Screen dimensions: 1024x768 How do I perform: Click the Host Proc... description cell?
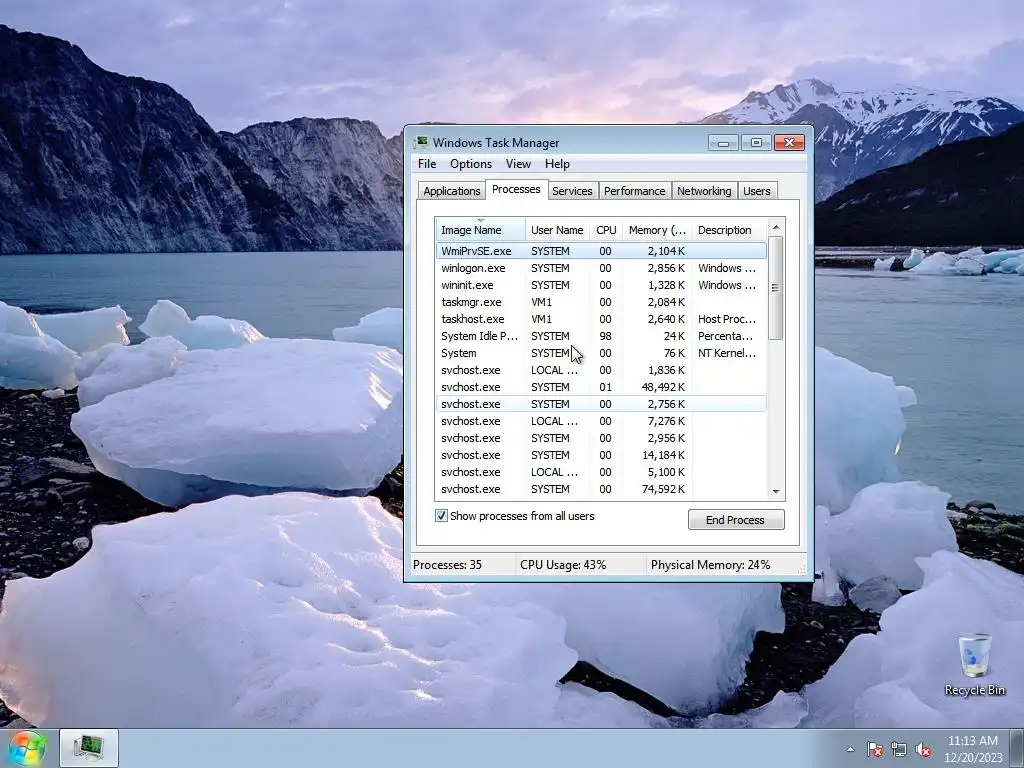click(x=727, y=319)
